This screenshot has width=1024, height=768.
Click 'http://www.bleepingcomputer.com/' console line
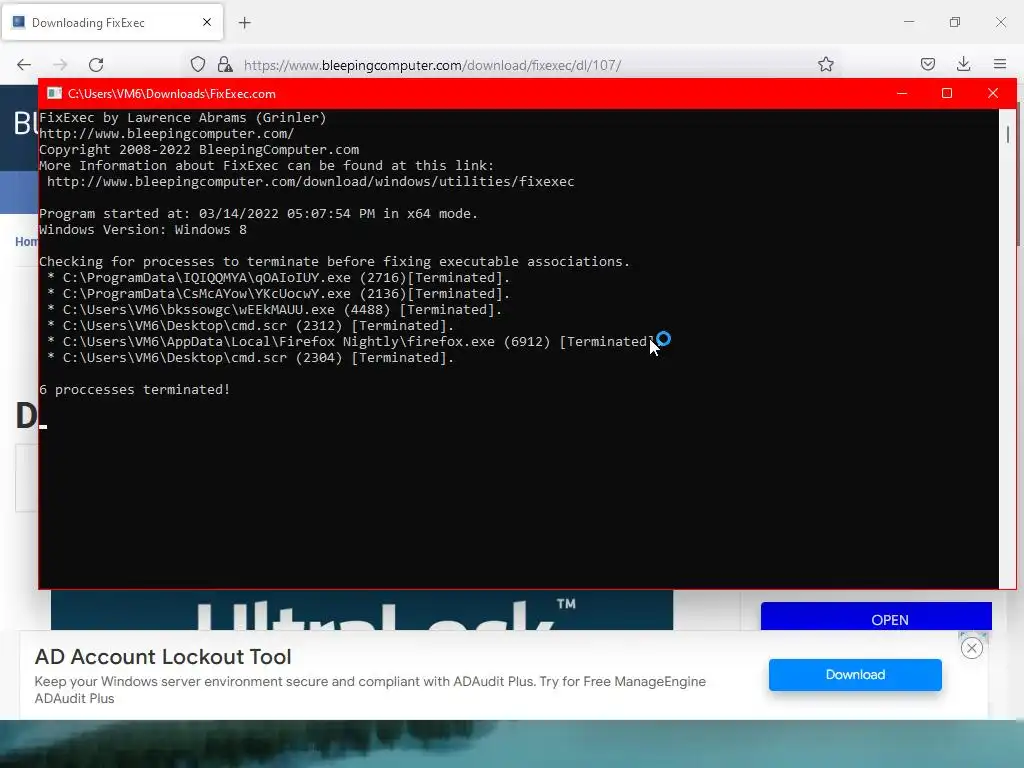click(167, 134)
